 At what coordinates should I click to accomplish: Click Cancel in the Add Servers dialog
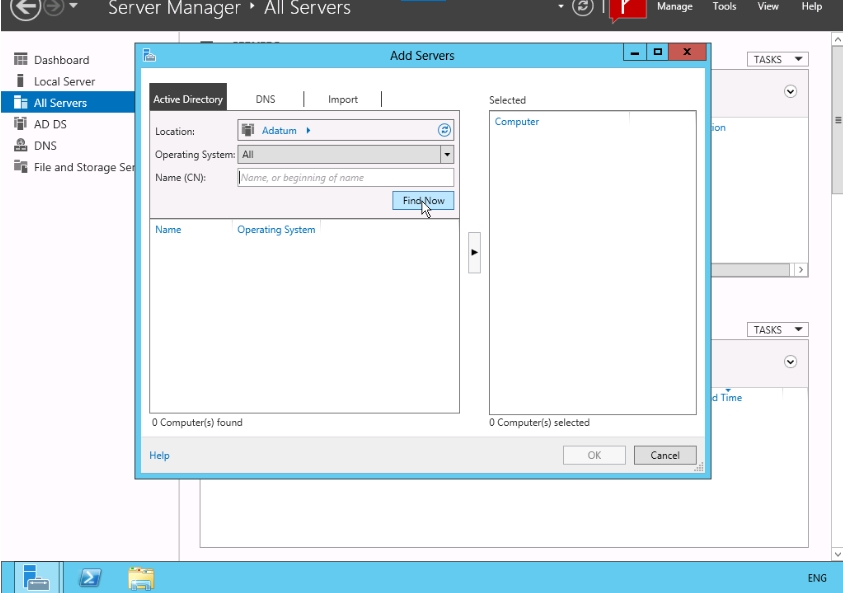[665, 455]
